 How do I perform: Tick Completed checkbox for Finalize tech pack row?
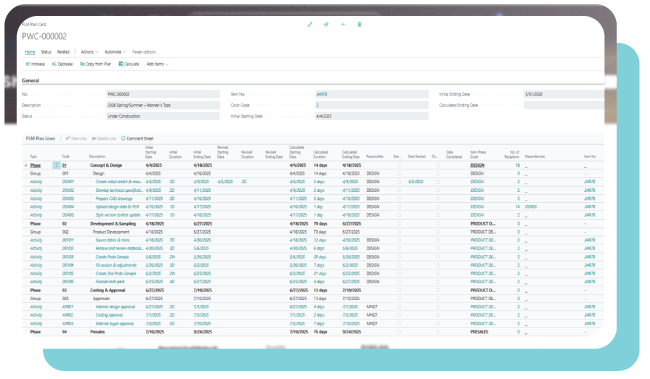[438, 282]
